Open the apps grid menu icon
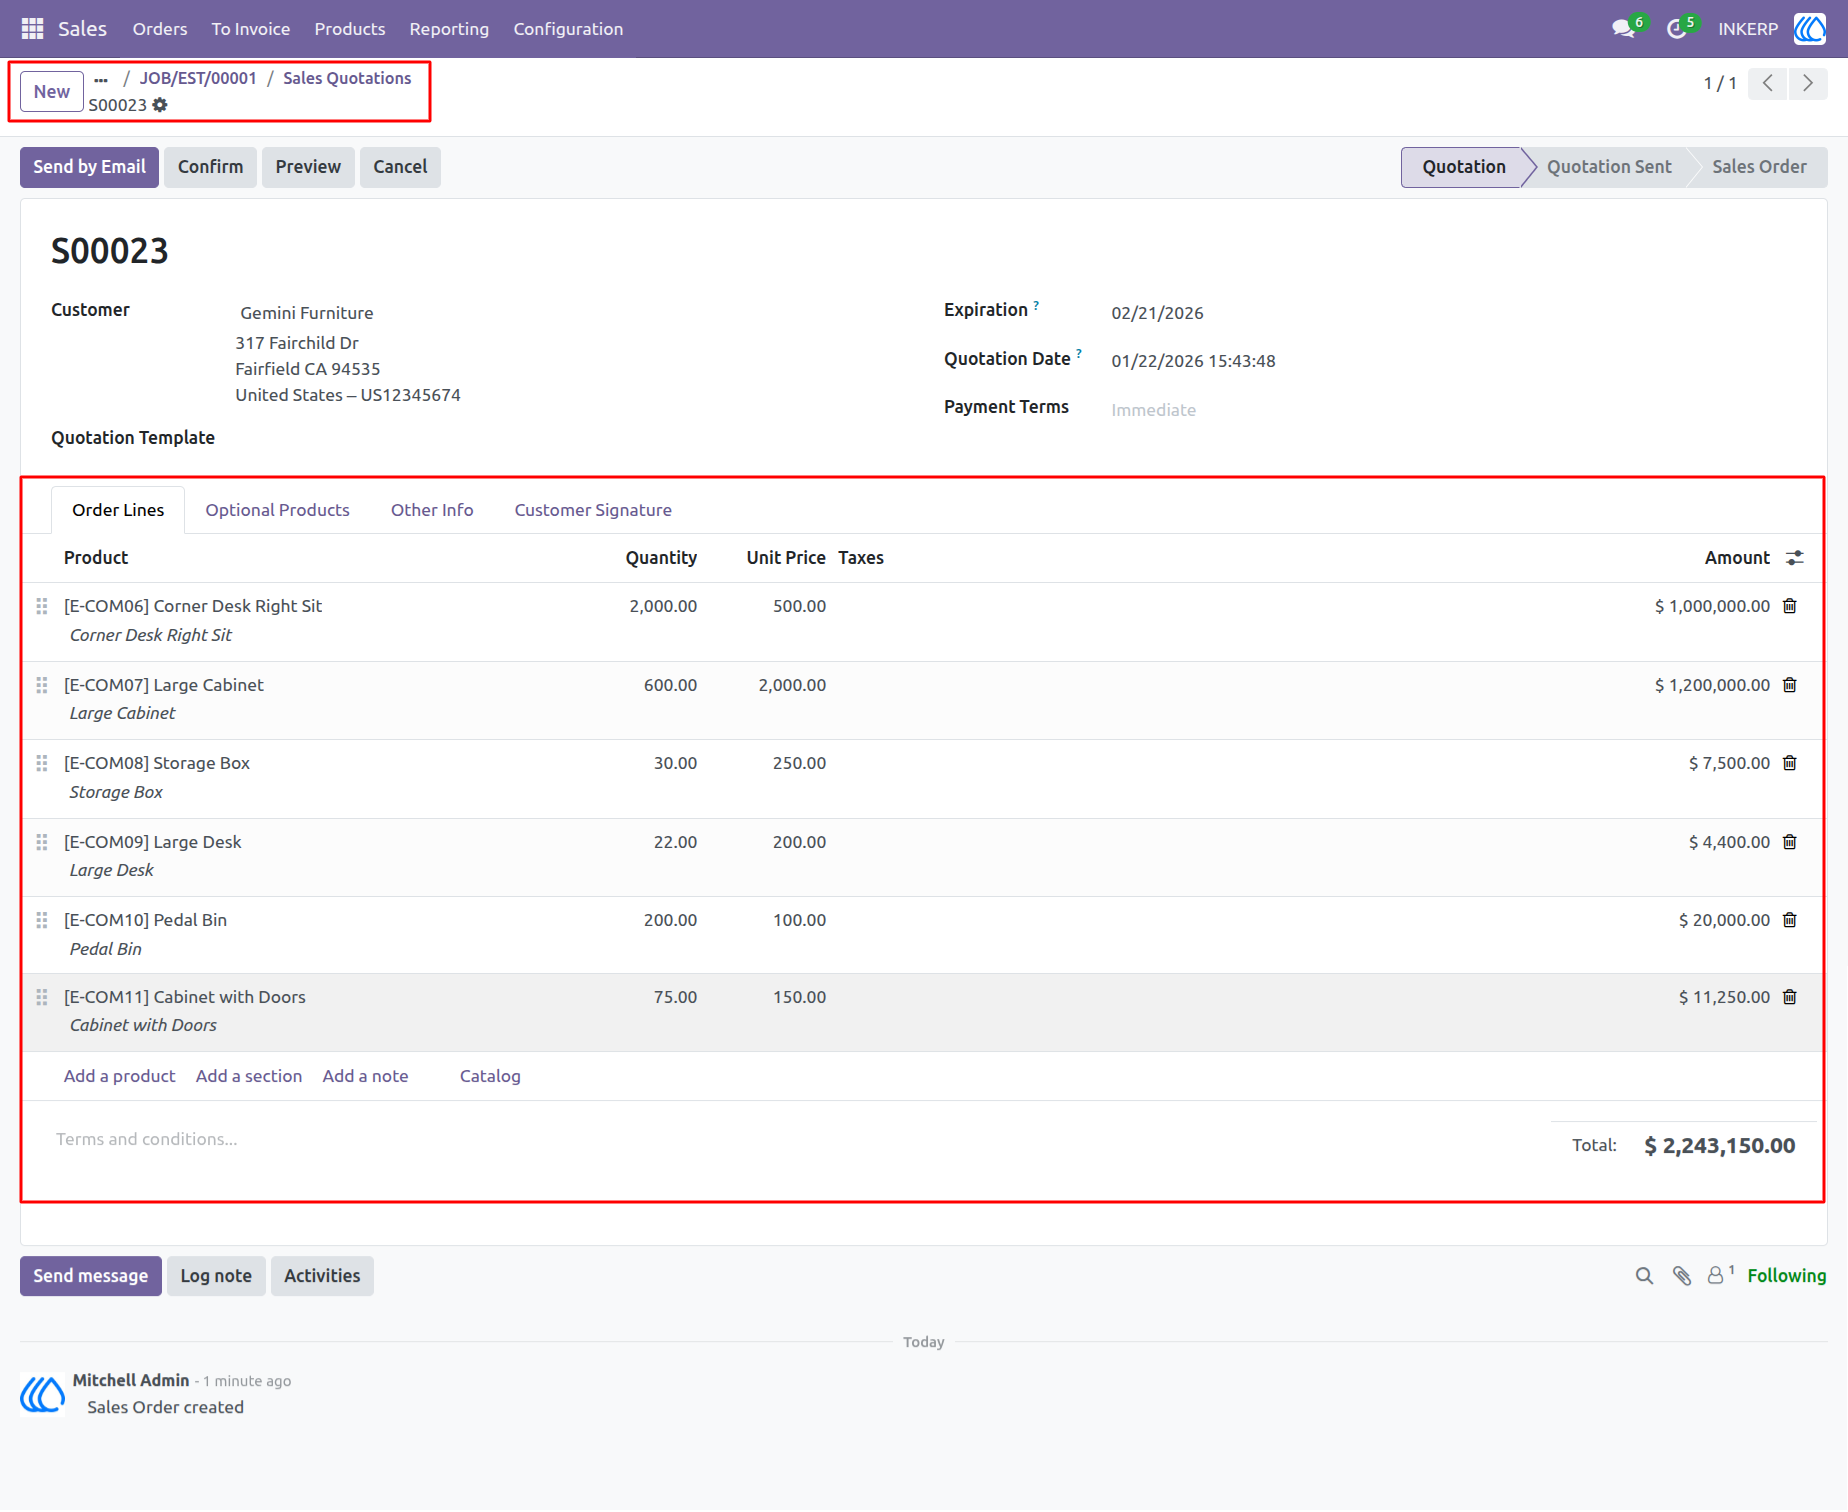Image resolution: width=1848 pixels, height=1512 pixels. (32, 29)
